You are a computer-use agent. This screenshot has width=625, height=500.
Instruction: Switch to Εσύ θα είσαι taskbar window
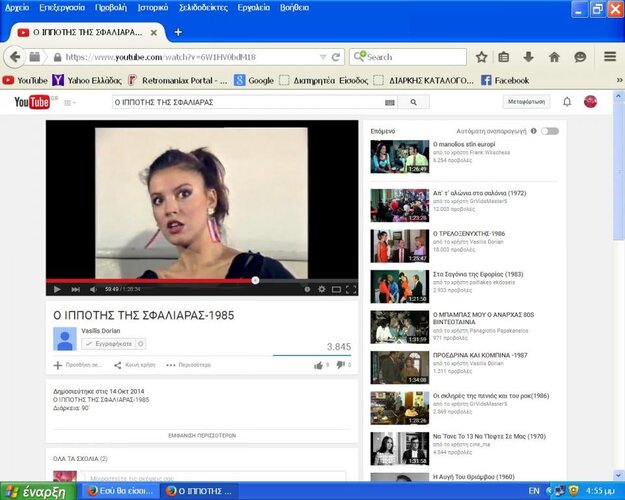pyautogui.click(x=120, y=491)
